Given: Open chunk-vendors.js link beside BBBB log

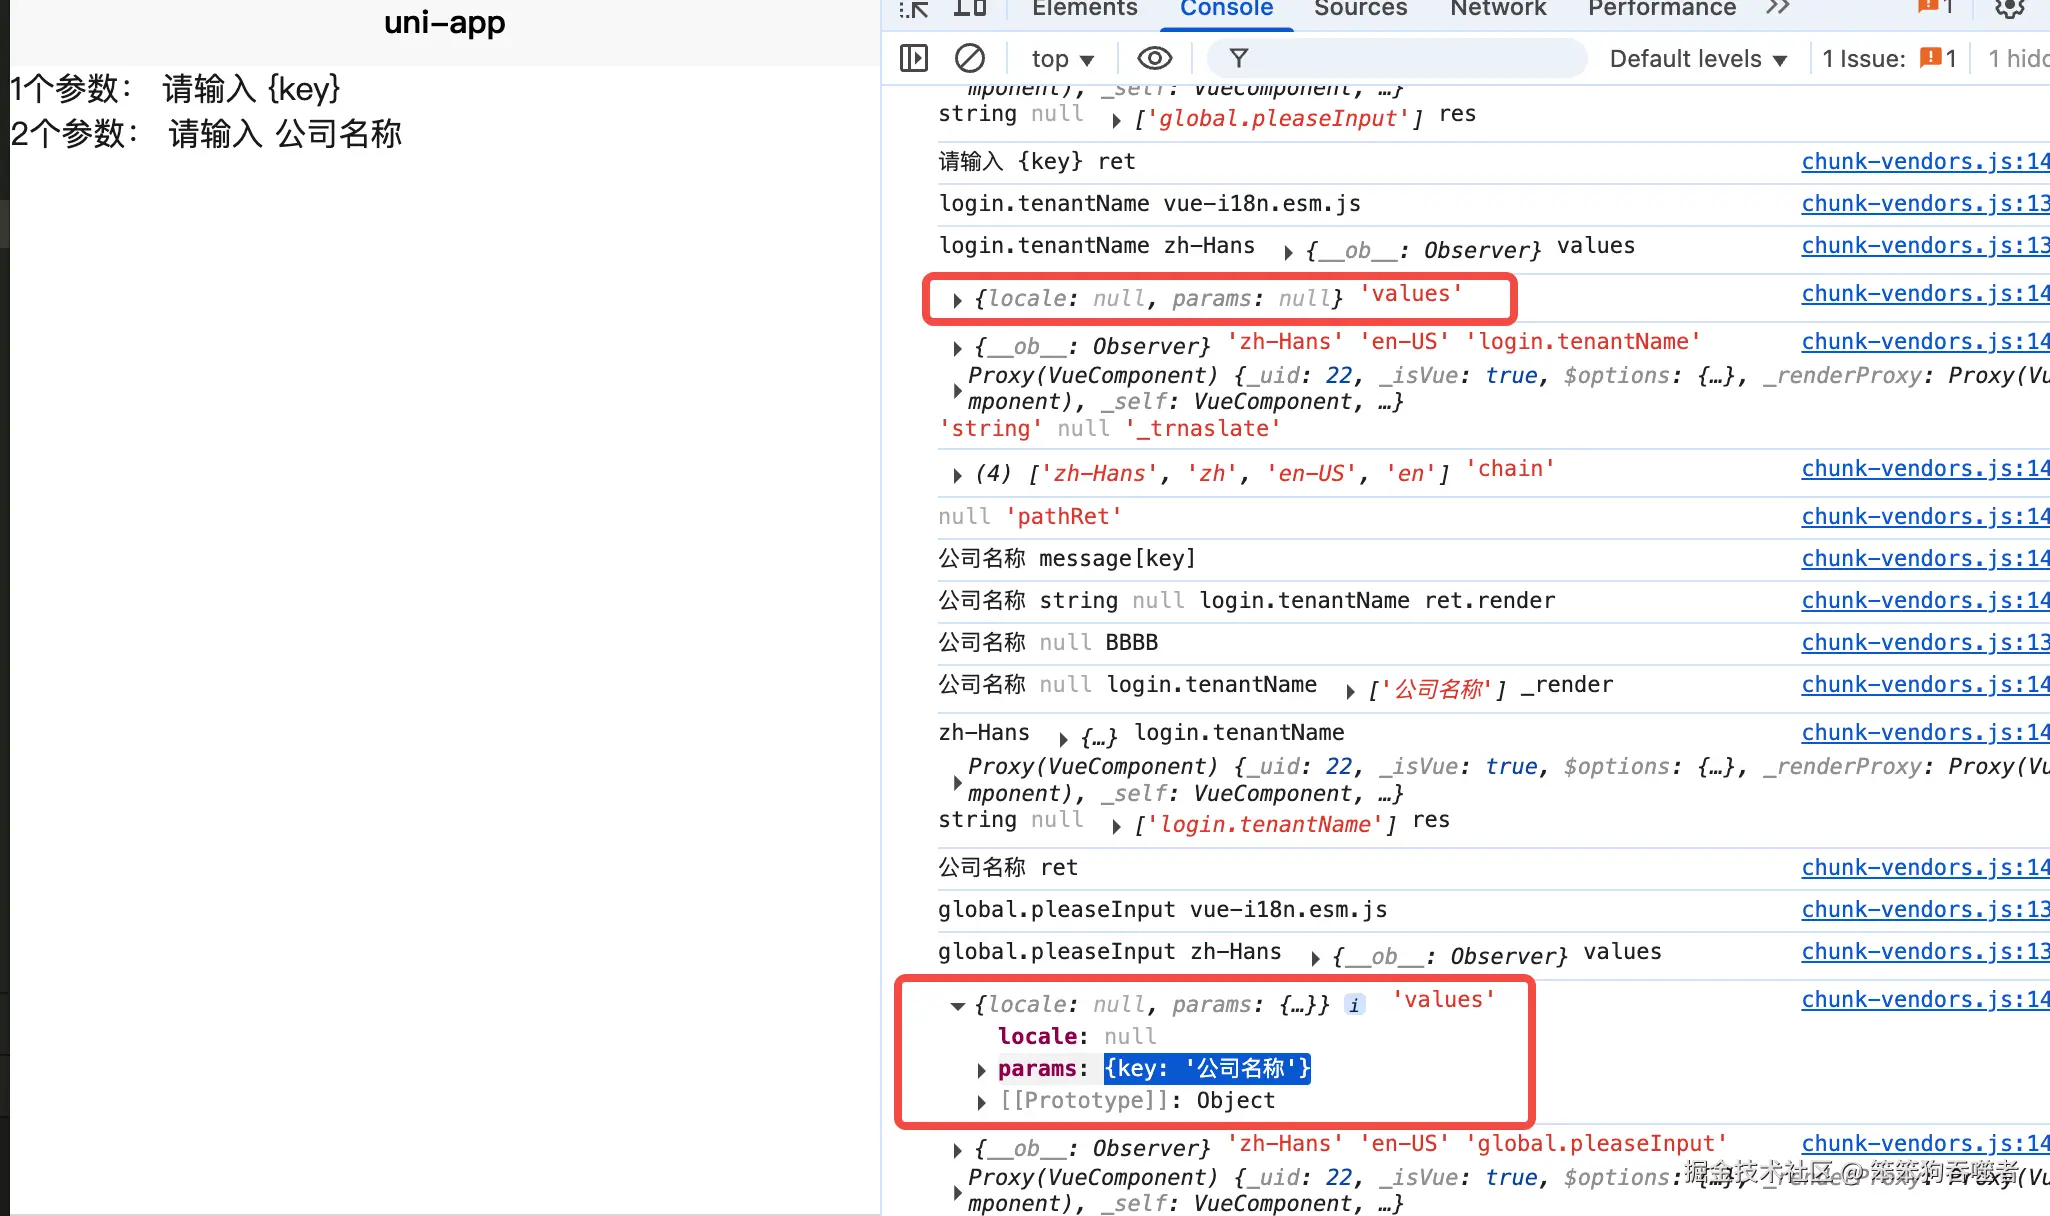Looking at the screenshot, I should [1924, 642].
